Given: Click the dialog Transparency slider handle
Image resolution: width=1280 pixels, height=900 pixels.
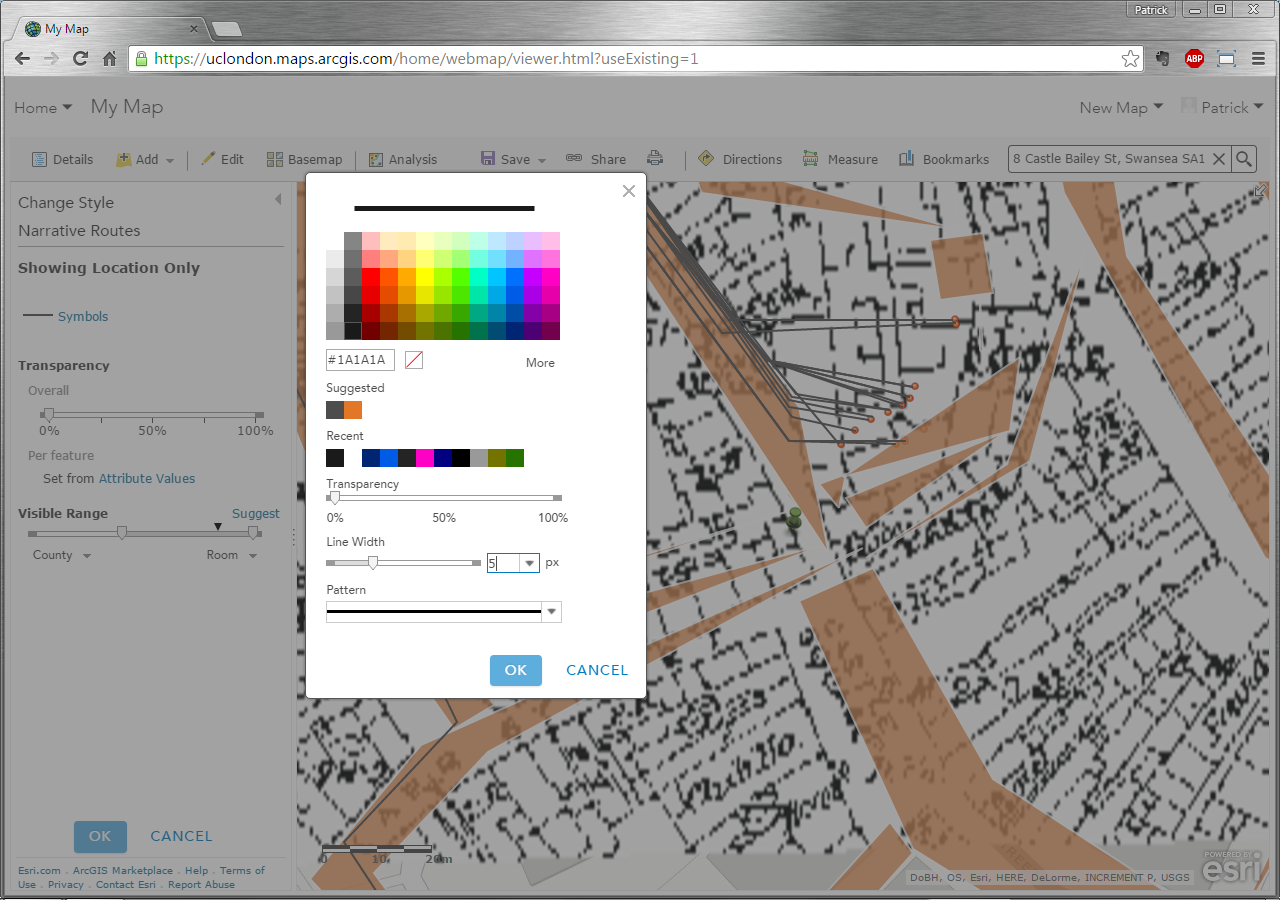Looking at the screenshot, I should point(334,497).
